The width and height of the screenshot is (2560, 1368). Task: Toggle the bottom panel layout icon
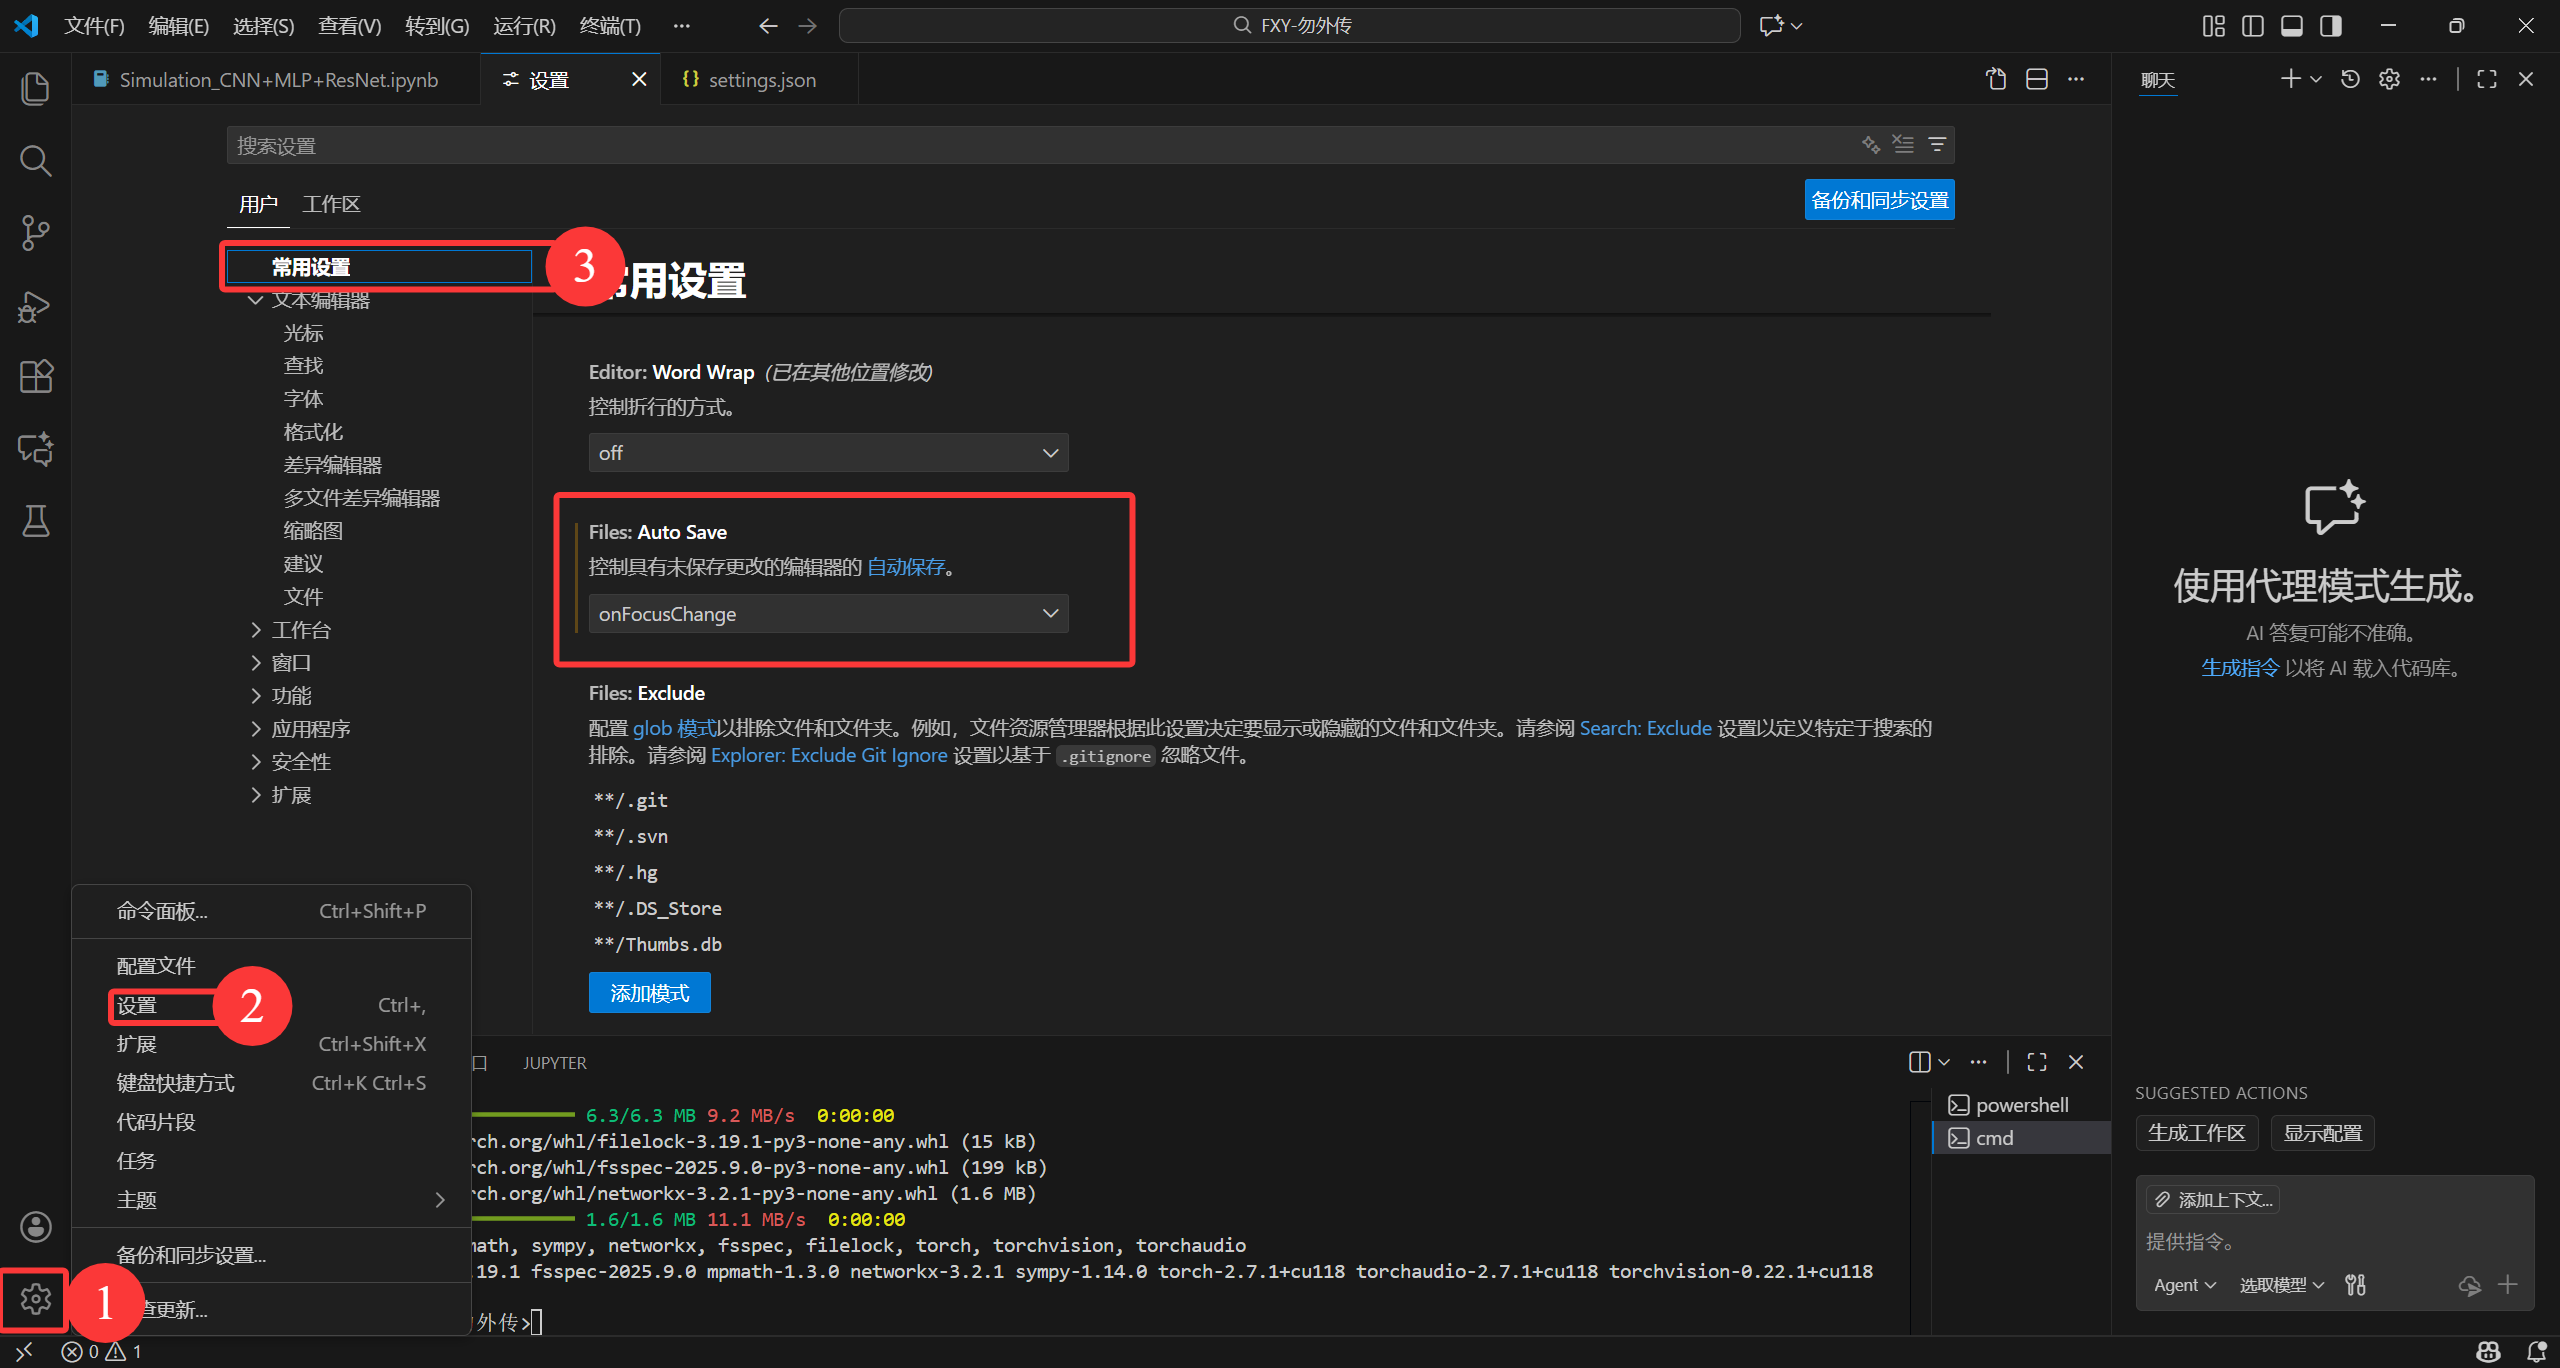tap(2292, 26)
